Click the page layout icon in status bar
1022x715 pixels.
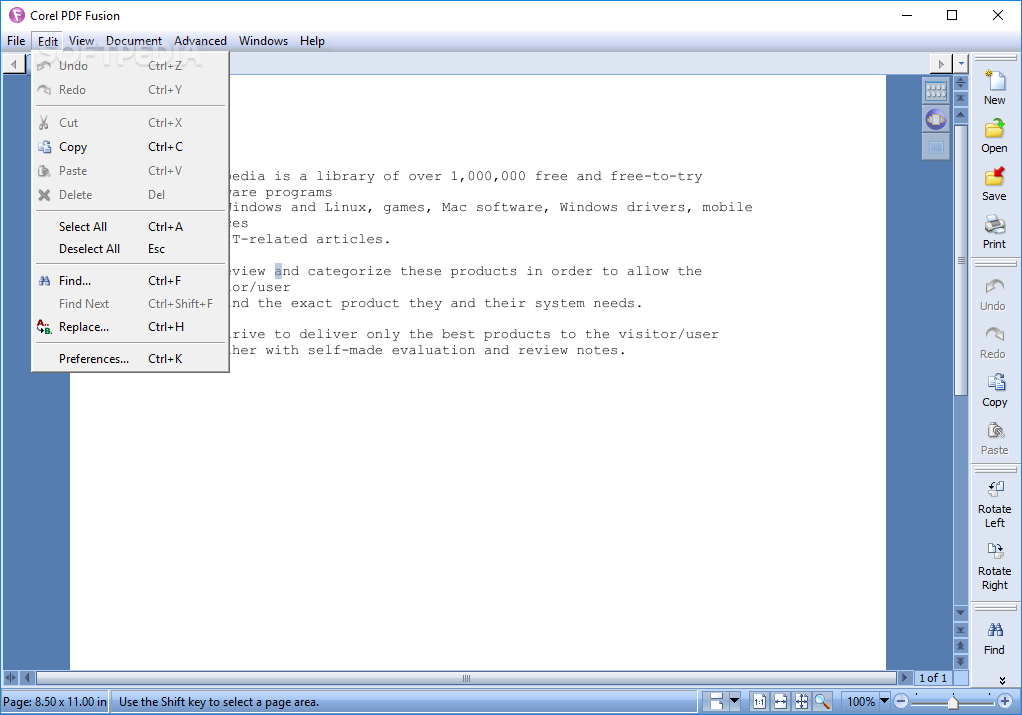tap(716, 701)
